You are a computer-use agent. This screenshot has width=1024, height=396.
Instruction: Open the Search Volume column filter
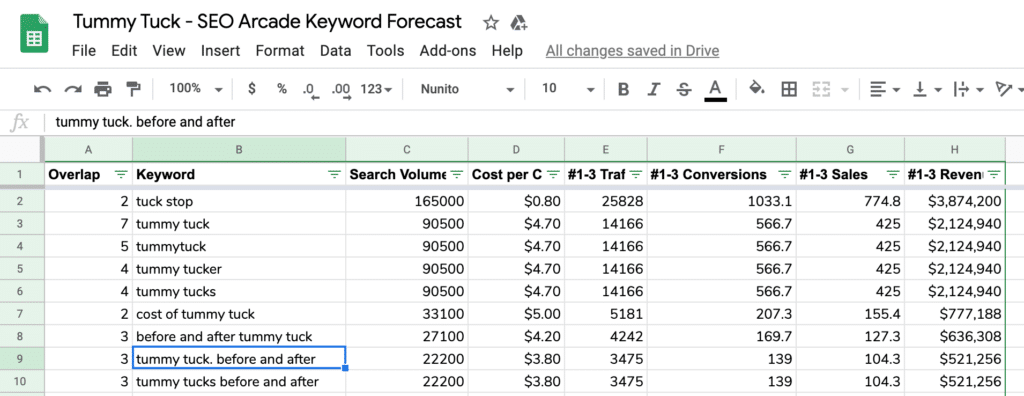[x=456, y=174]
